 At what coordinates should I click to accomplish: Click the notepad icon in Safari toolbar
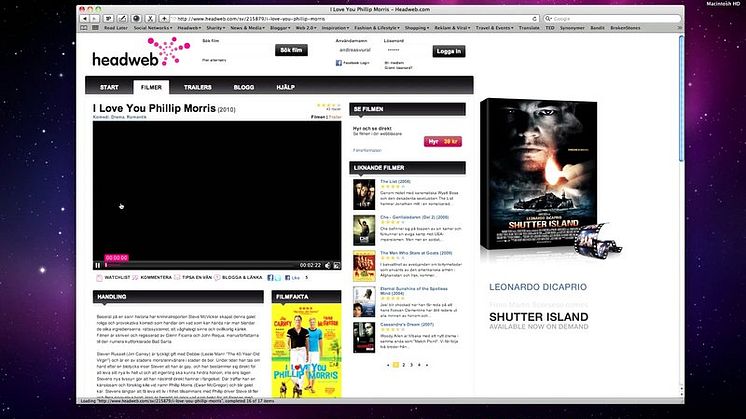coord(108,19)
